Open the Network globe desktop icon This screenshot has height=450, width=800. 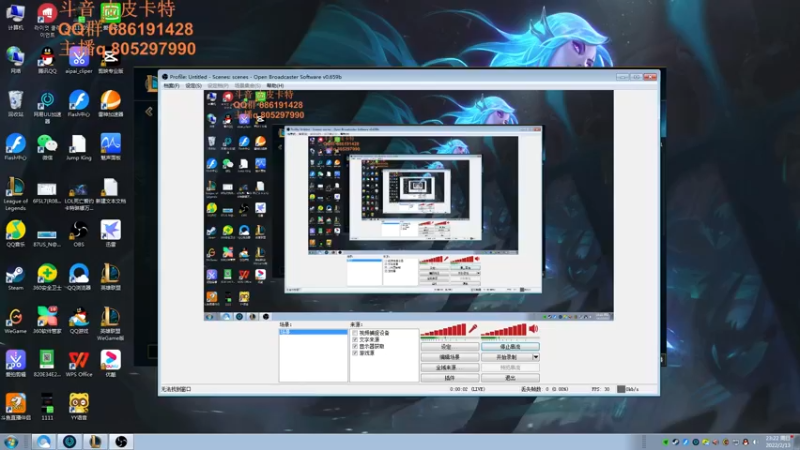tap(15, 60)
